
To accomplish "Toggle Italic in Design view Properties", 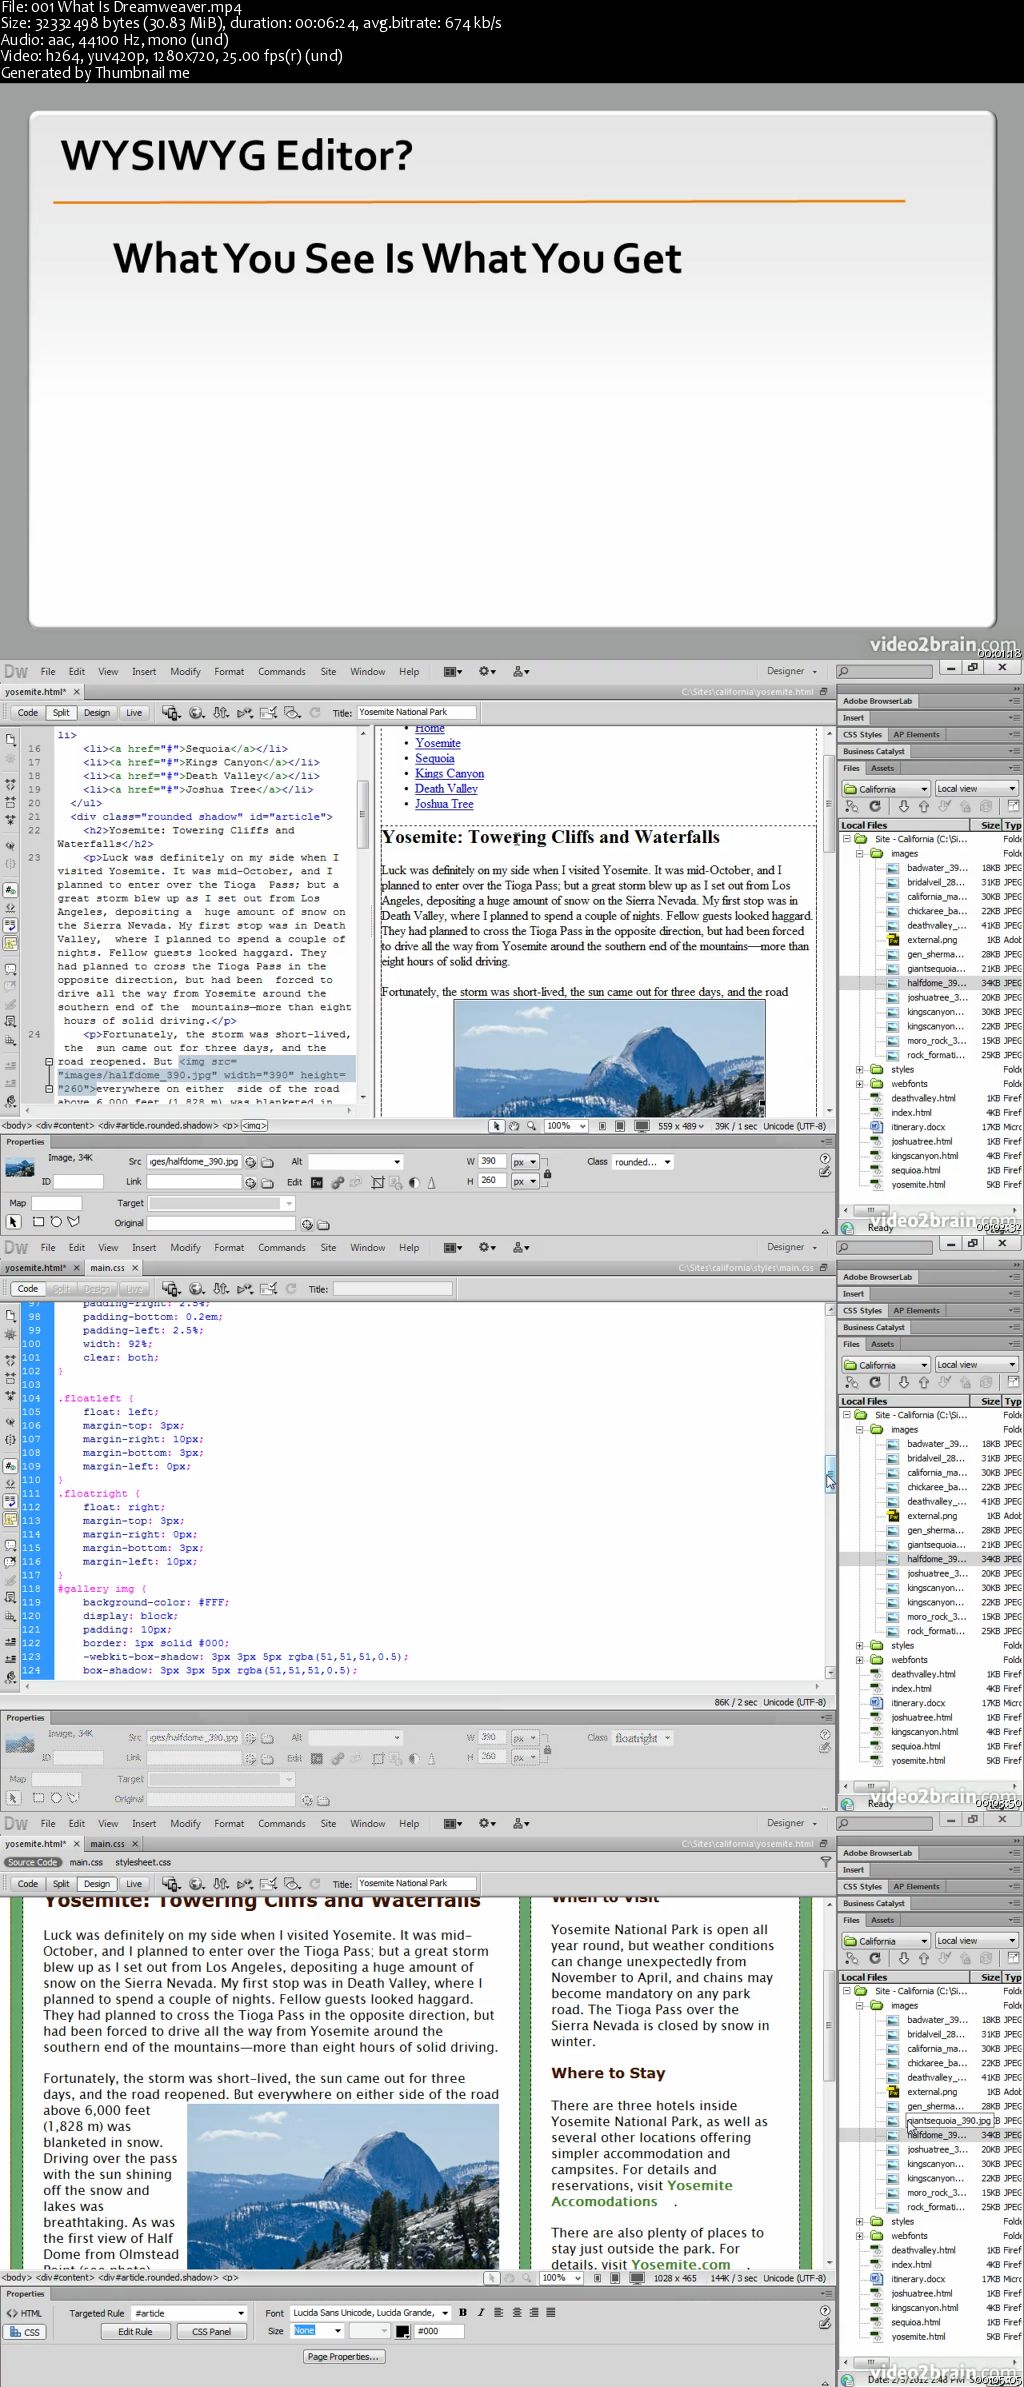I will [481, 2312].
